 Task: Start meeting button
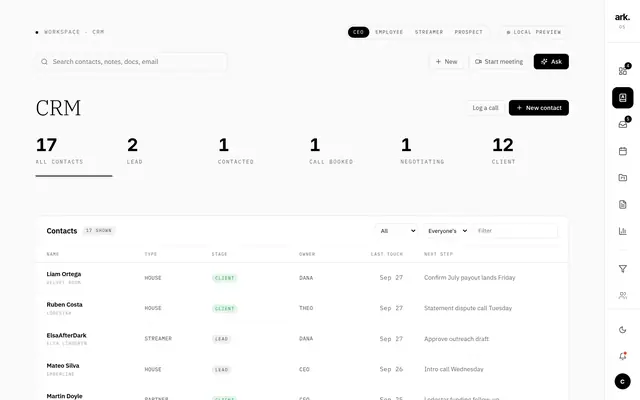(499, 62)
